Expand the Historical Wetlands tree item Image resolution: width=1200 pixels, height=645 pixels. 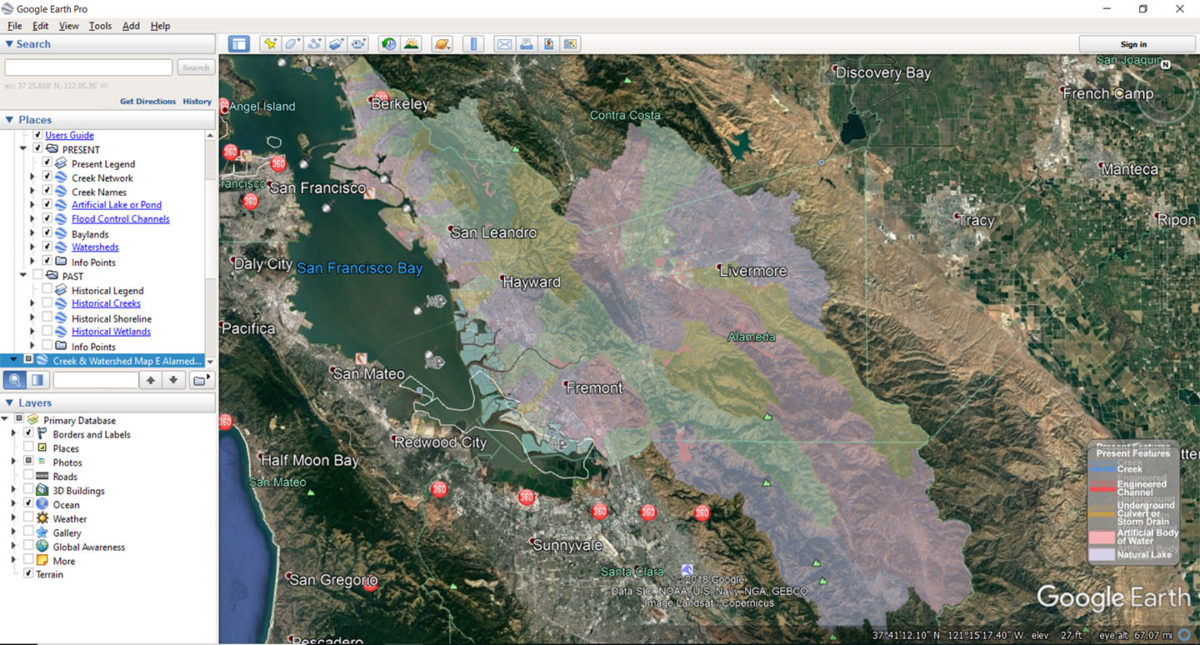[x=32, y=331]
